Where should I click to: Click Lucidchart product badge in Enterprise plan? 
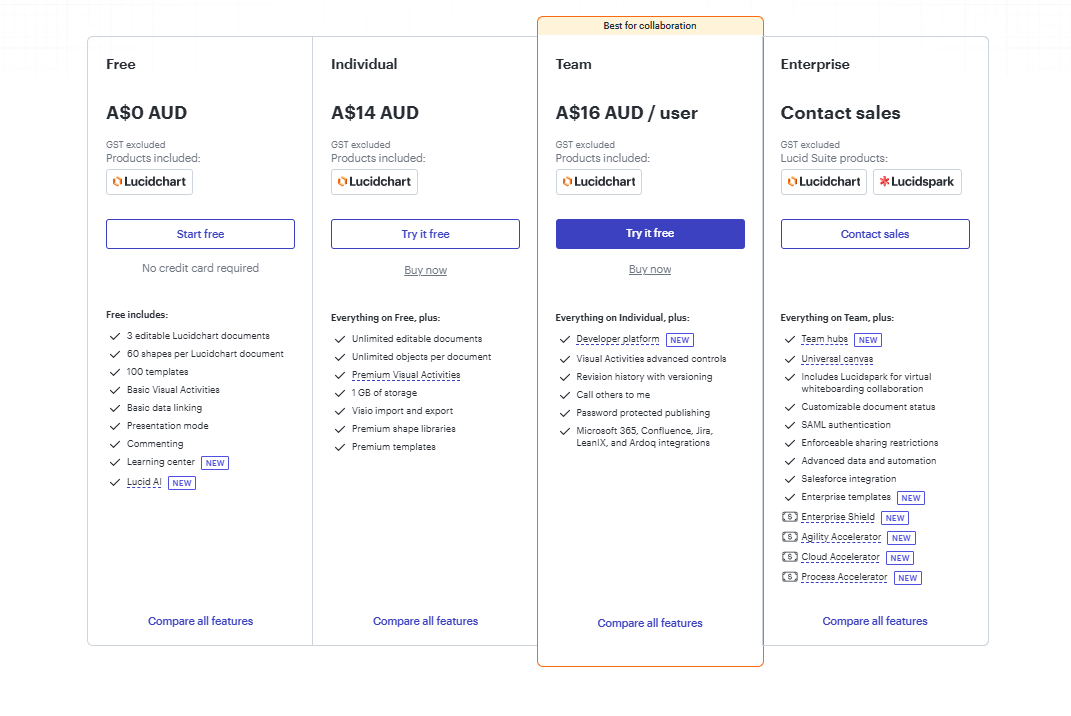tap(824, 182)
